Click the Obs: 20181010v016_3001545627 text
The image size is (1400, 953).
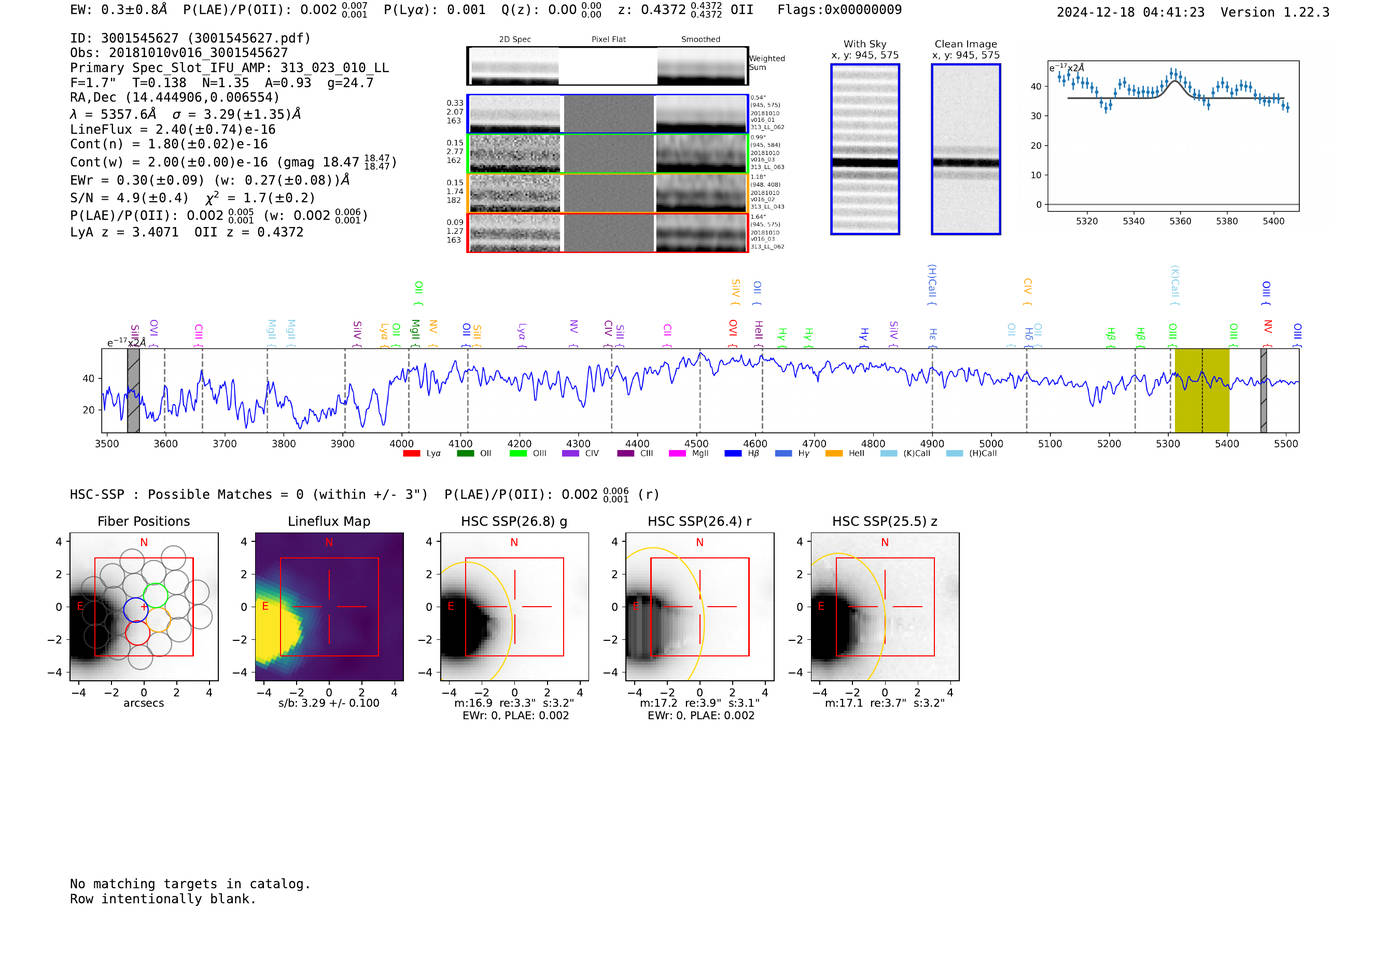tap(179, 53)
